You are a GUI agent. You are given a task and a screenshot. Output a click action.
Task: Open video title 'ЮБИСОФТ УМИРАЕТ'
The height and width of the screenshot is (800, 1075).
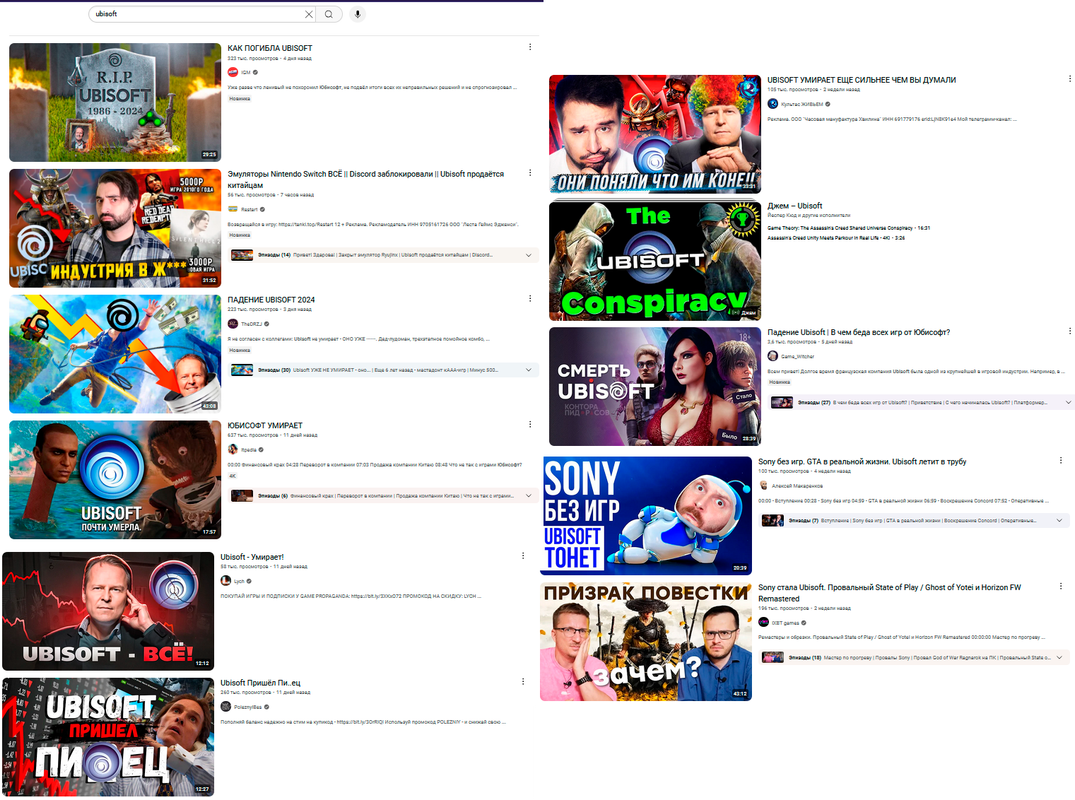click(x=265, y=425)
